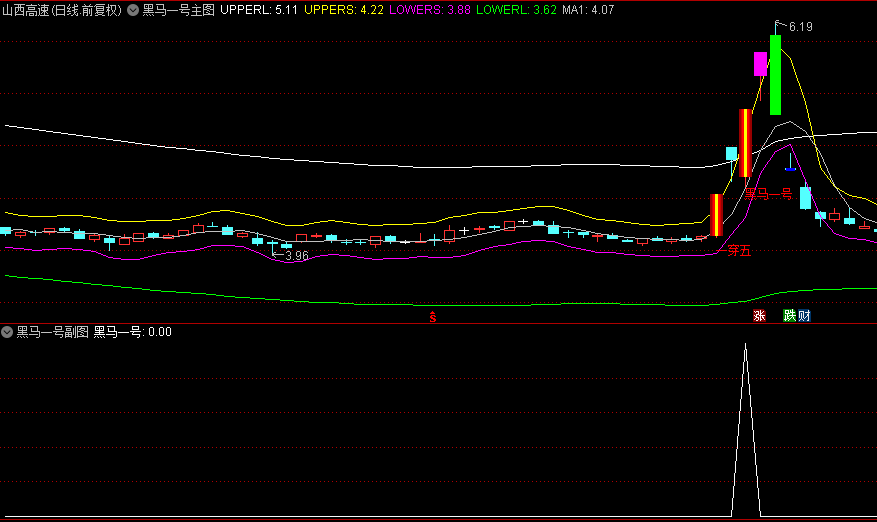Click the magenta LOWERS: 3.88 label
The width and height of the screenshot is (877, 522).
[430, 10]
